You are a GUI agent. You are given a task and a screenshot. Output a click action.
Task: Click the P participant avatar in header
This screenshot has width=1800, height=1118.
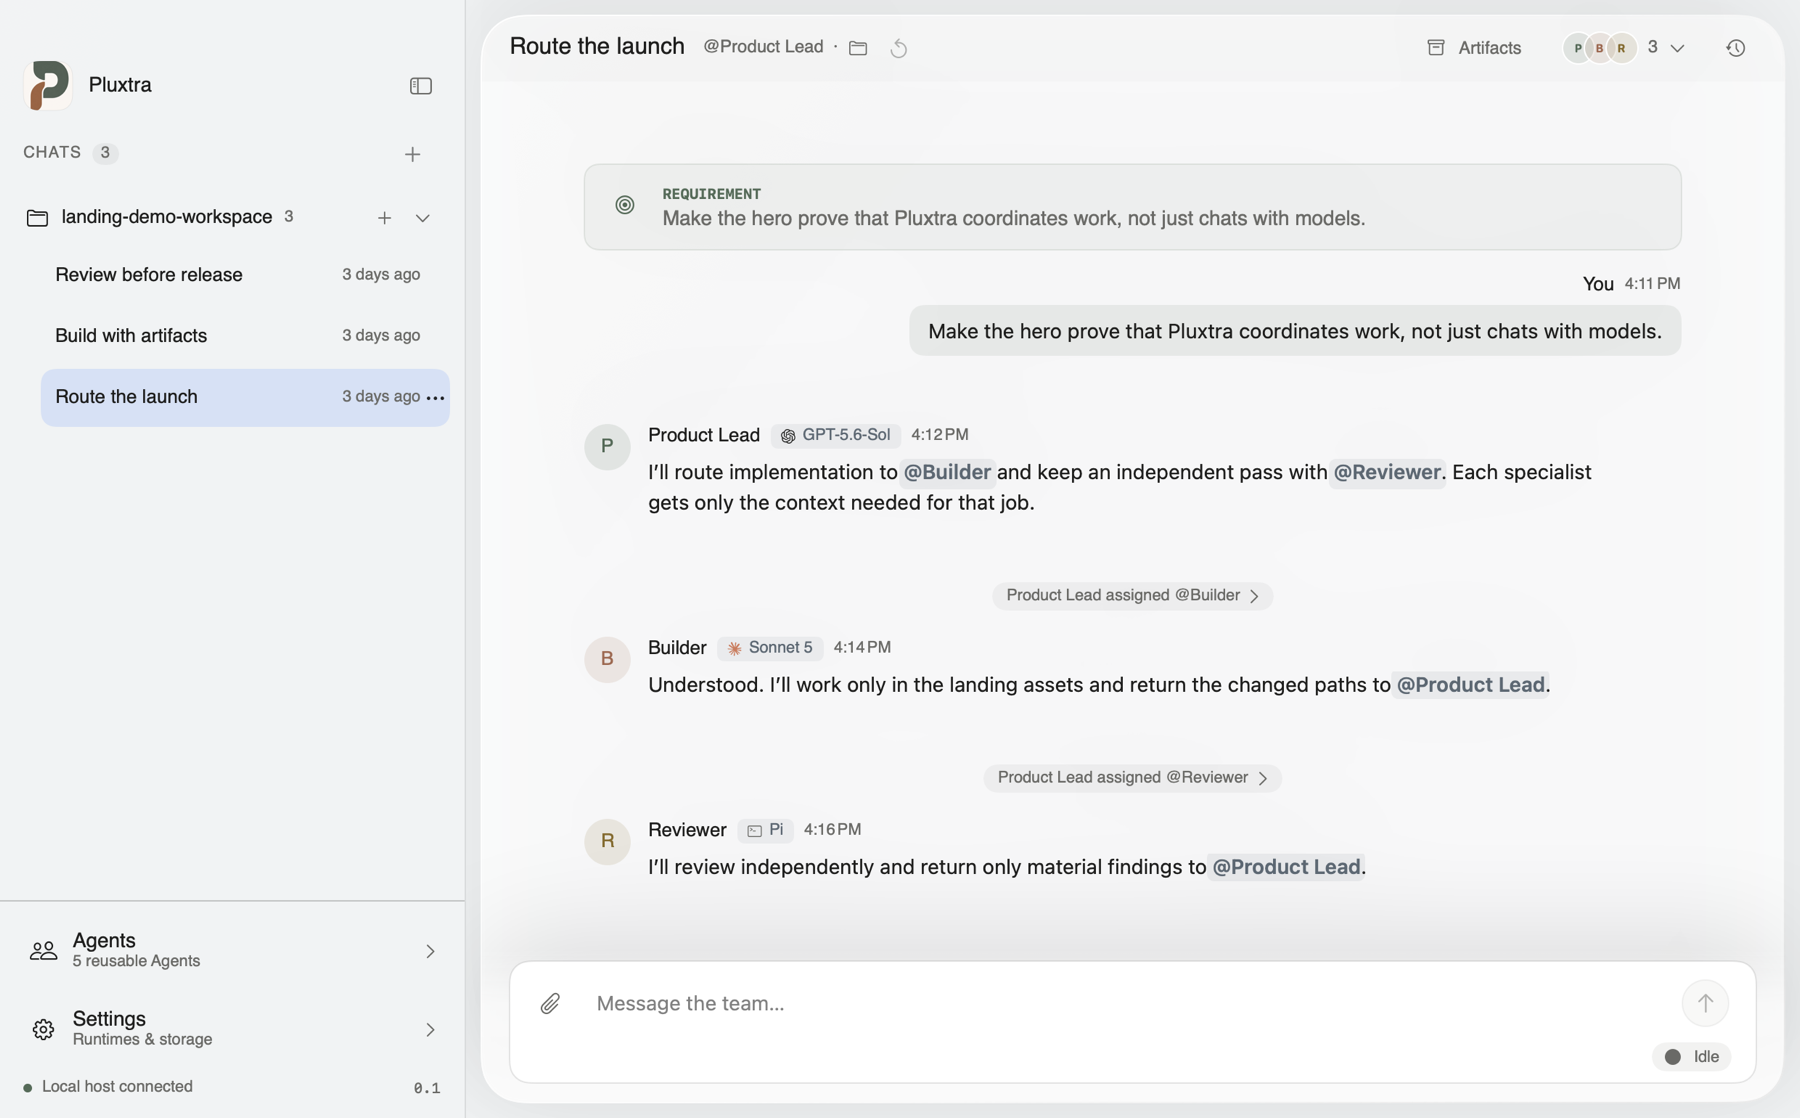coord(1578,48)
